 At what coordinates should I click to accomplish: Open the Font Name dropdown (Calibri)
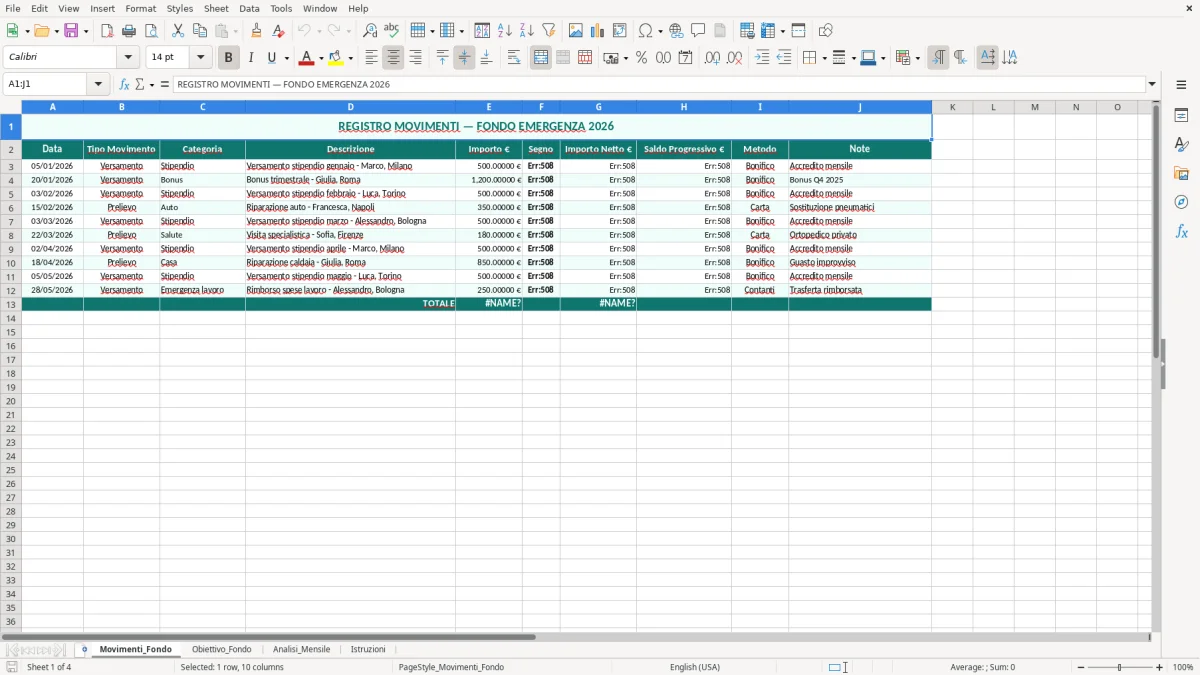(x=128, y=58)
